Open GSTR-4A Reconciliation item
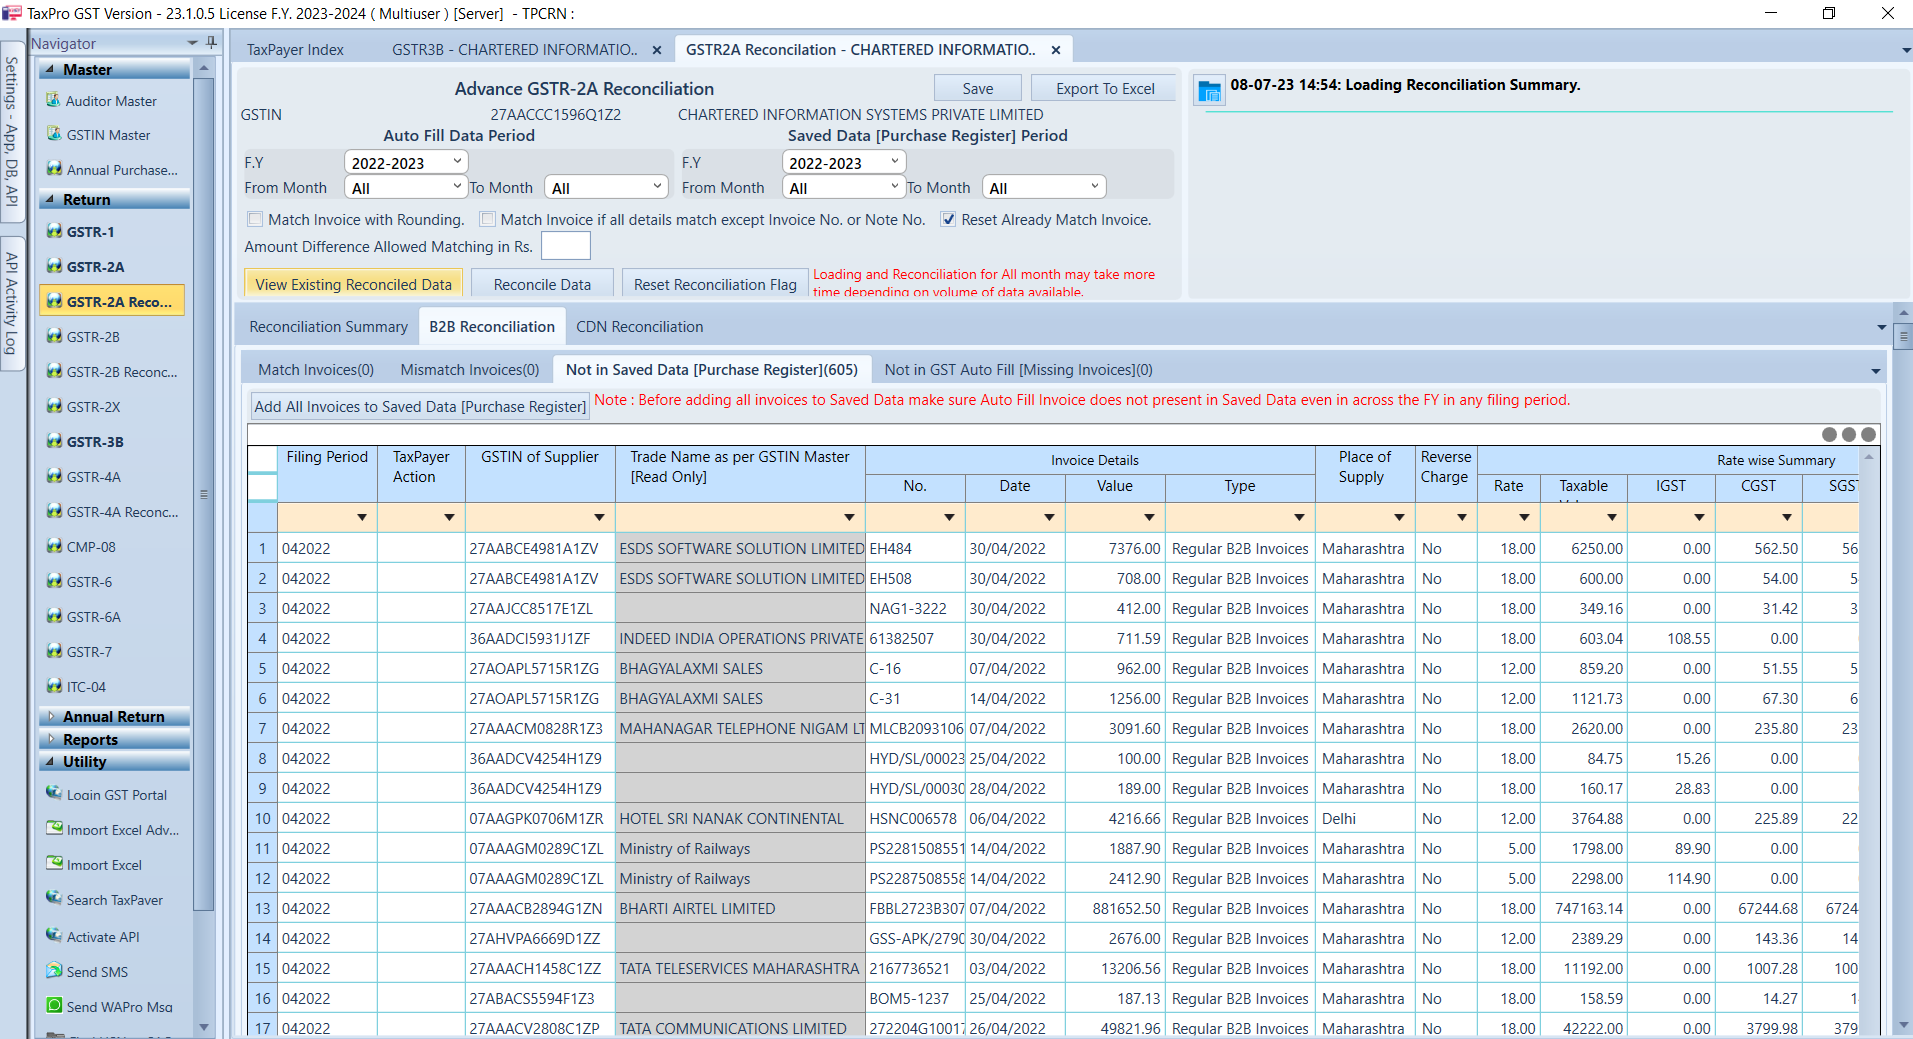Image resolution: width=1913 pixels, height=1039 pixels. point(122,512)
